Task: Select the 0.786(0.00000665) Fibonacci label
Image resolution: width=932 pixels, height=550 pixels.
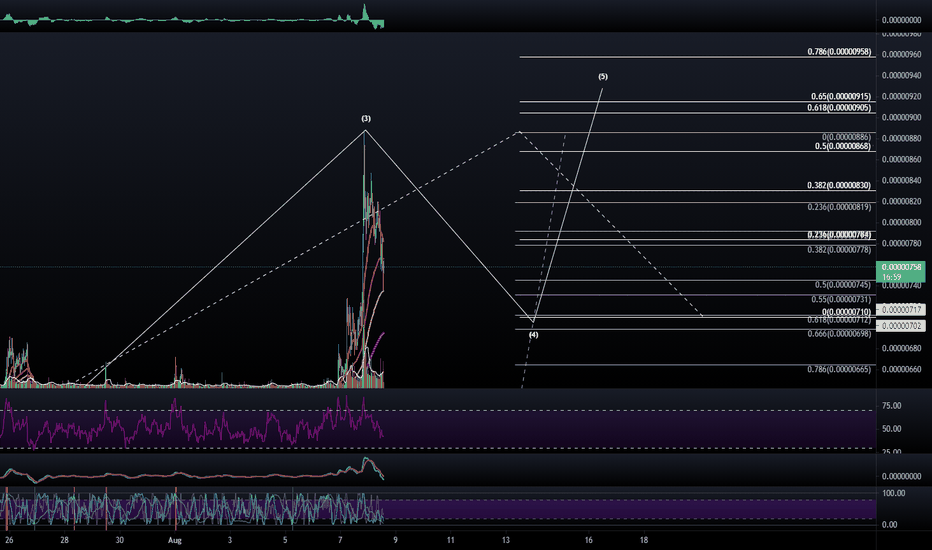Action: (x=839, y=369)
